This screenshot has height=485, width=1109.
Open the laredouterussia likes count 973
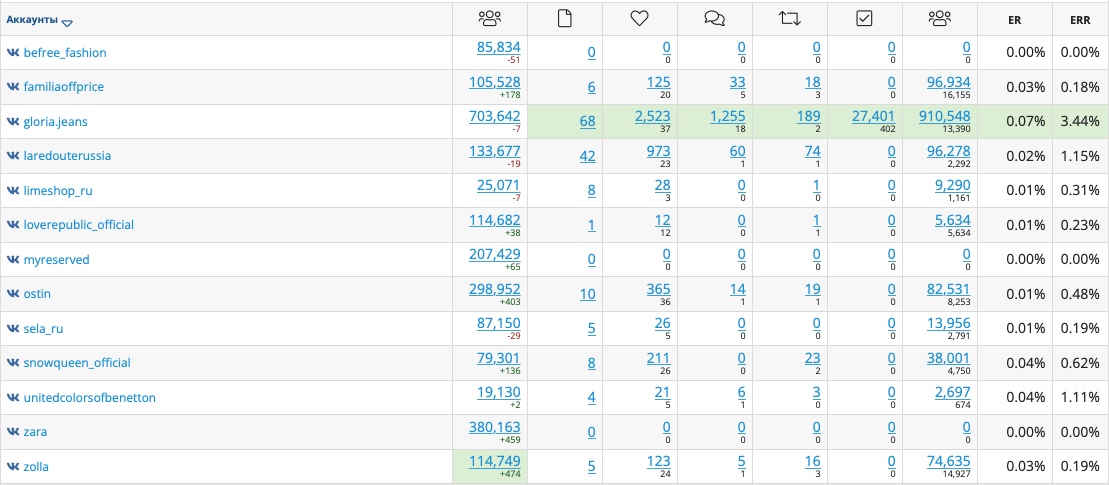coord(658,151)
